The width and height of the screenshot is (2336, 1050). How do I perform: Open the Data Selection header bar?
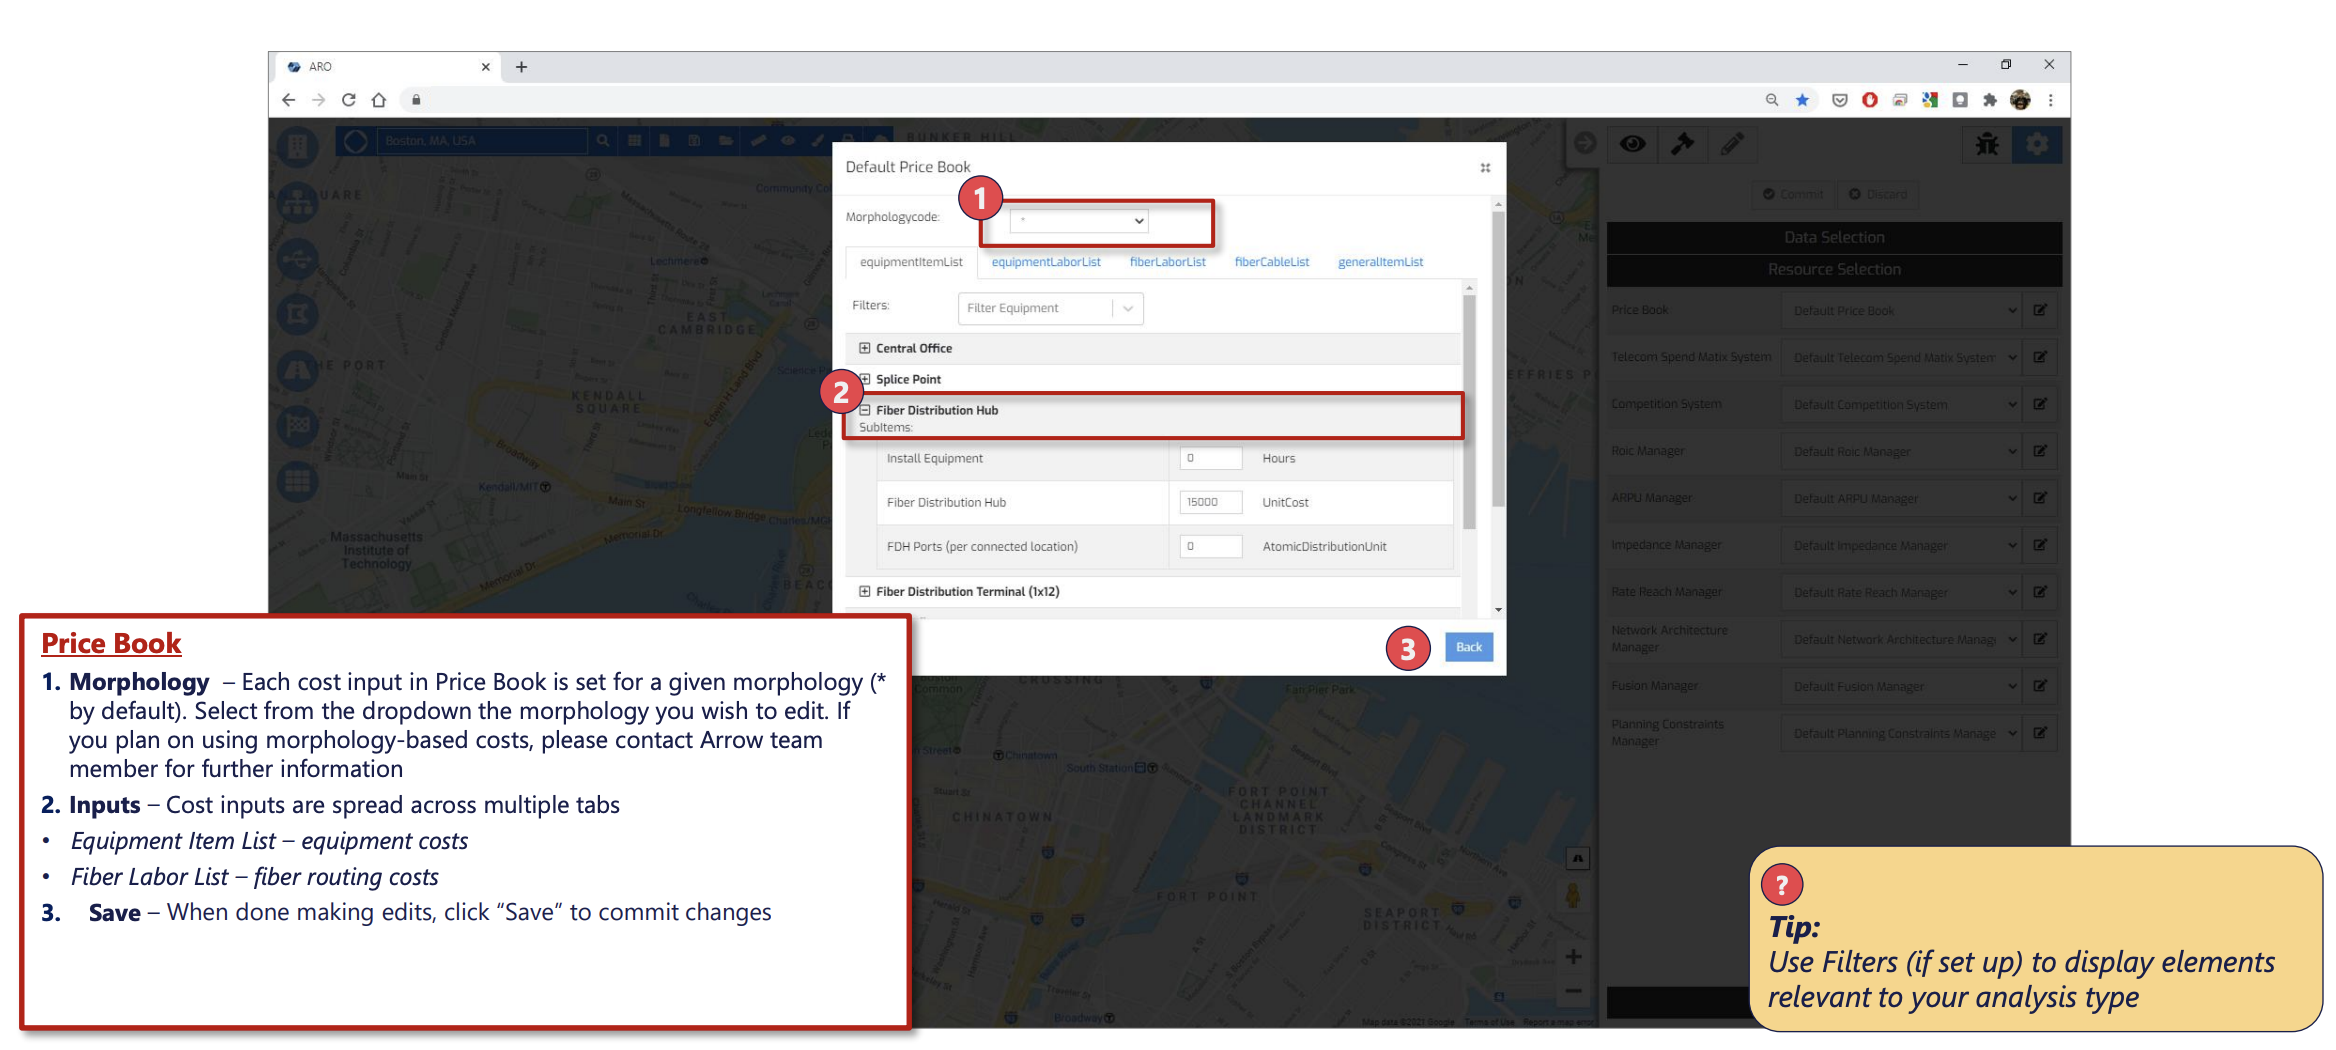(x=1833, y=237)
